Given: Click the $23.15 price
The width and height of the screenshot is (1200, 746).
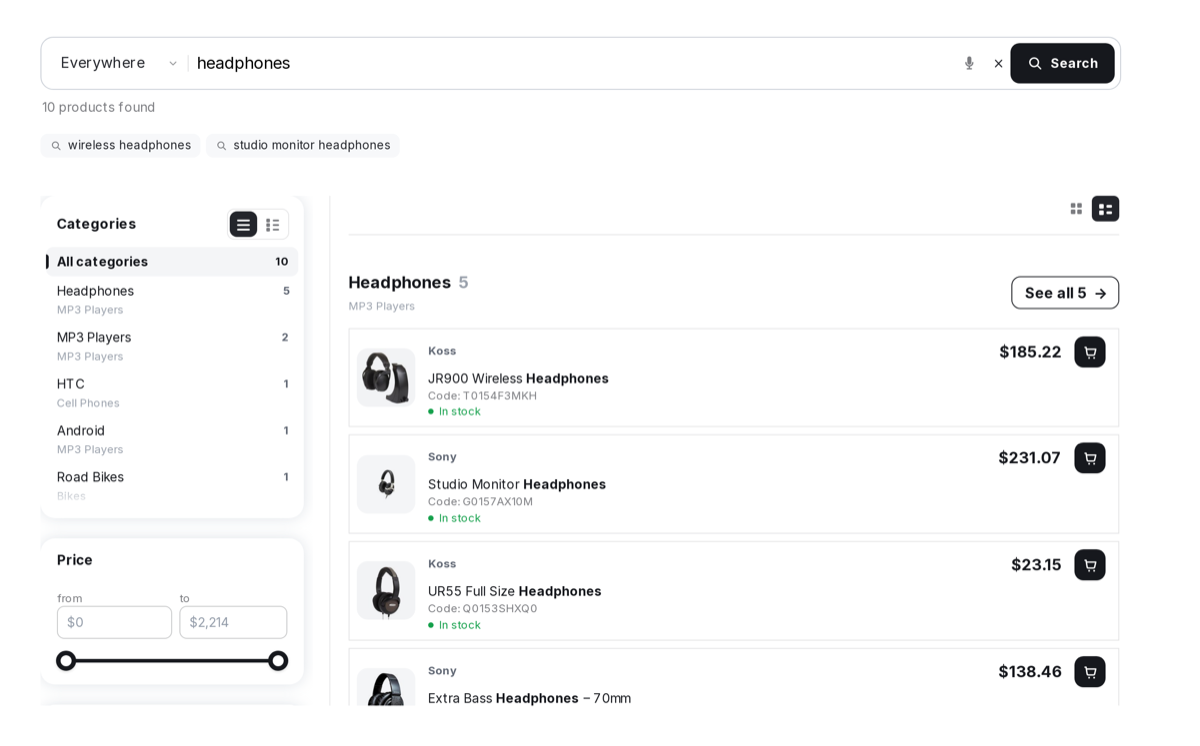Looking at the screenshot, I should [1036, 565].
